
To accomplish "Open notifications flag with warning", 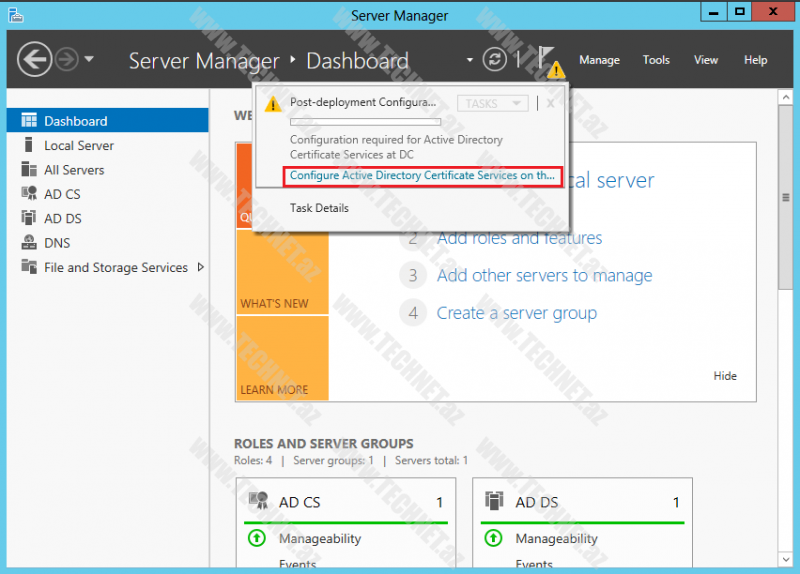I will click(549, 60).
